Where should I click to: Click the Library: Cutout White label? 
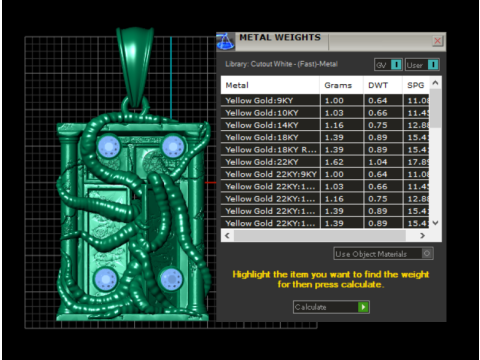(281, 64)
